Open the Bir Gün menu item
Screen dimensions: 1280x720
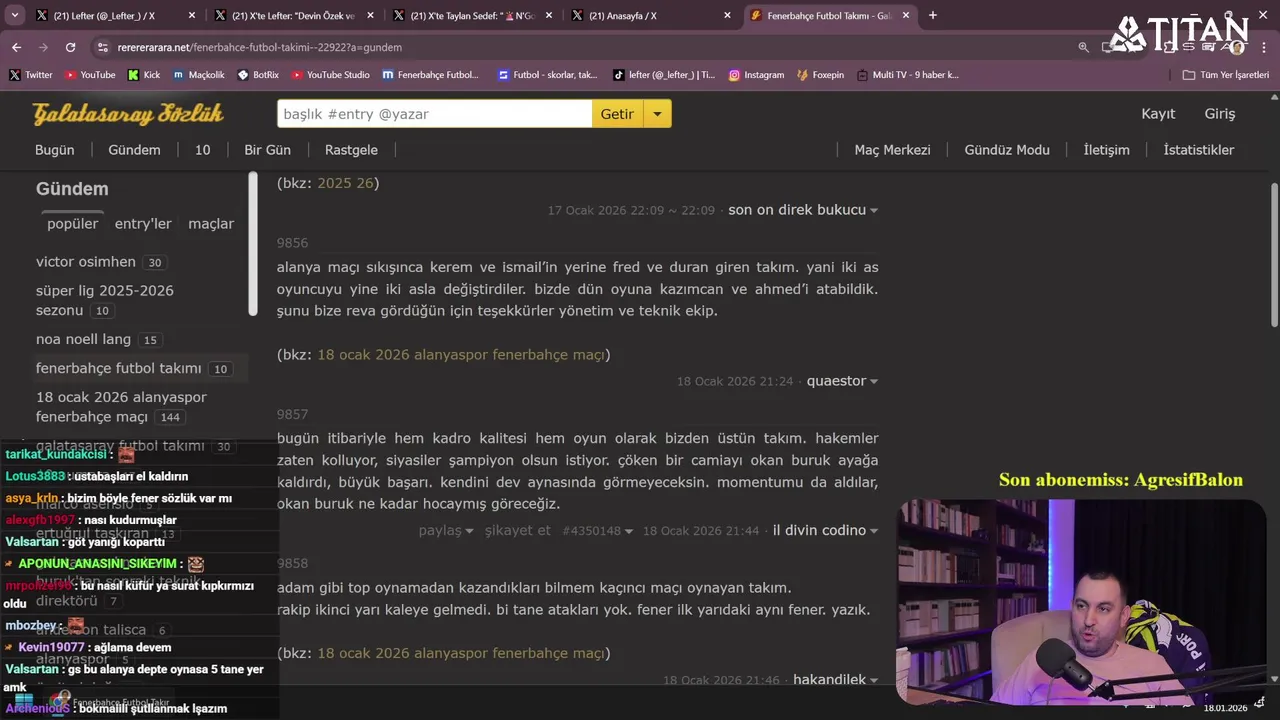267,150
